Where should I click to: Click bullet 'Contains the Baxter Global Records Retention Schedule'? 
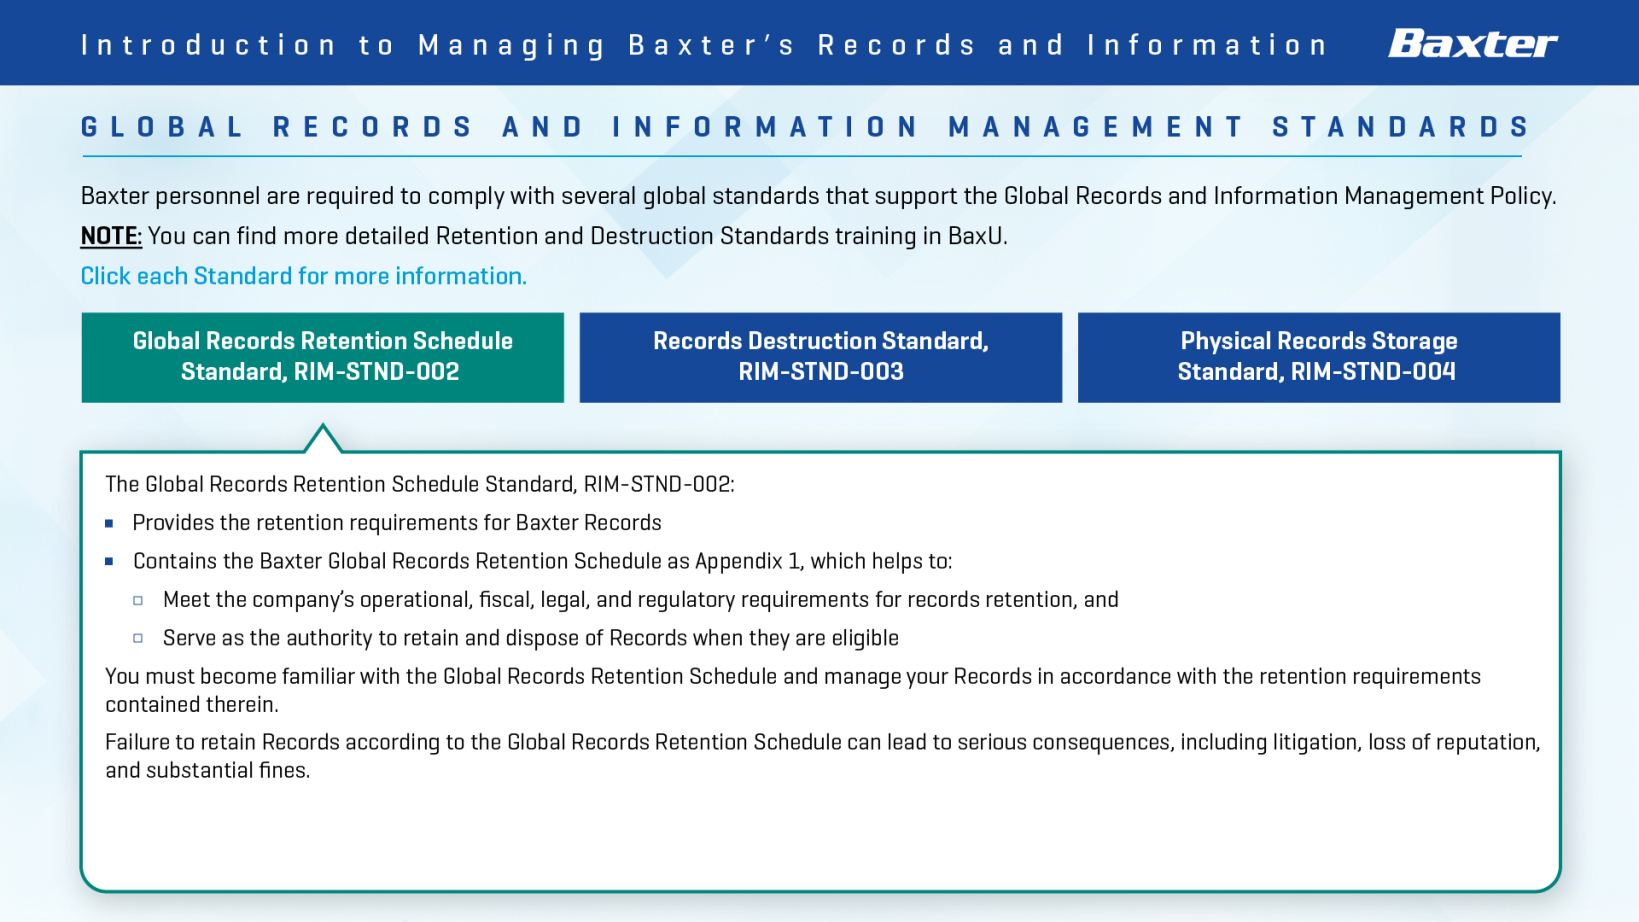click(x=542, y=561)
